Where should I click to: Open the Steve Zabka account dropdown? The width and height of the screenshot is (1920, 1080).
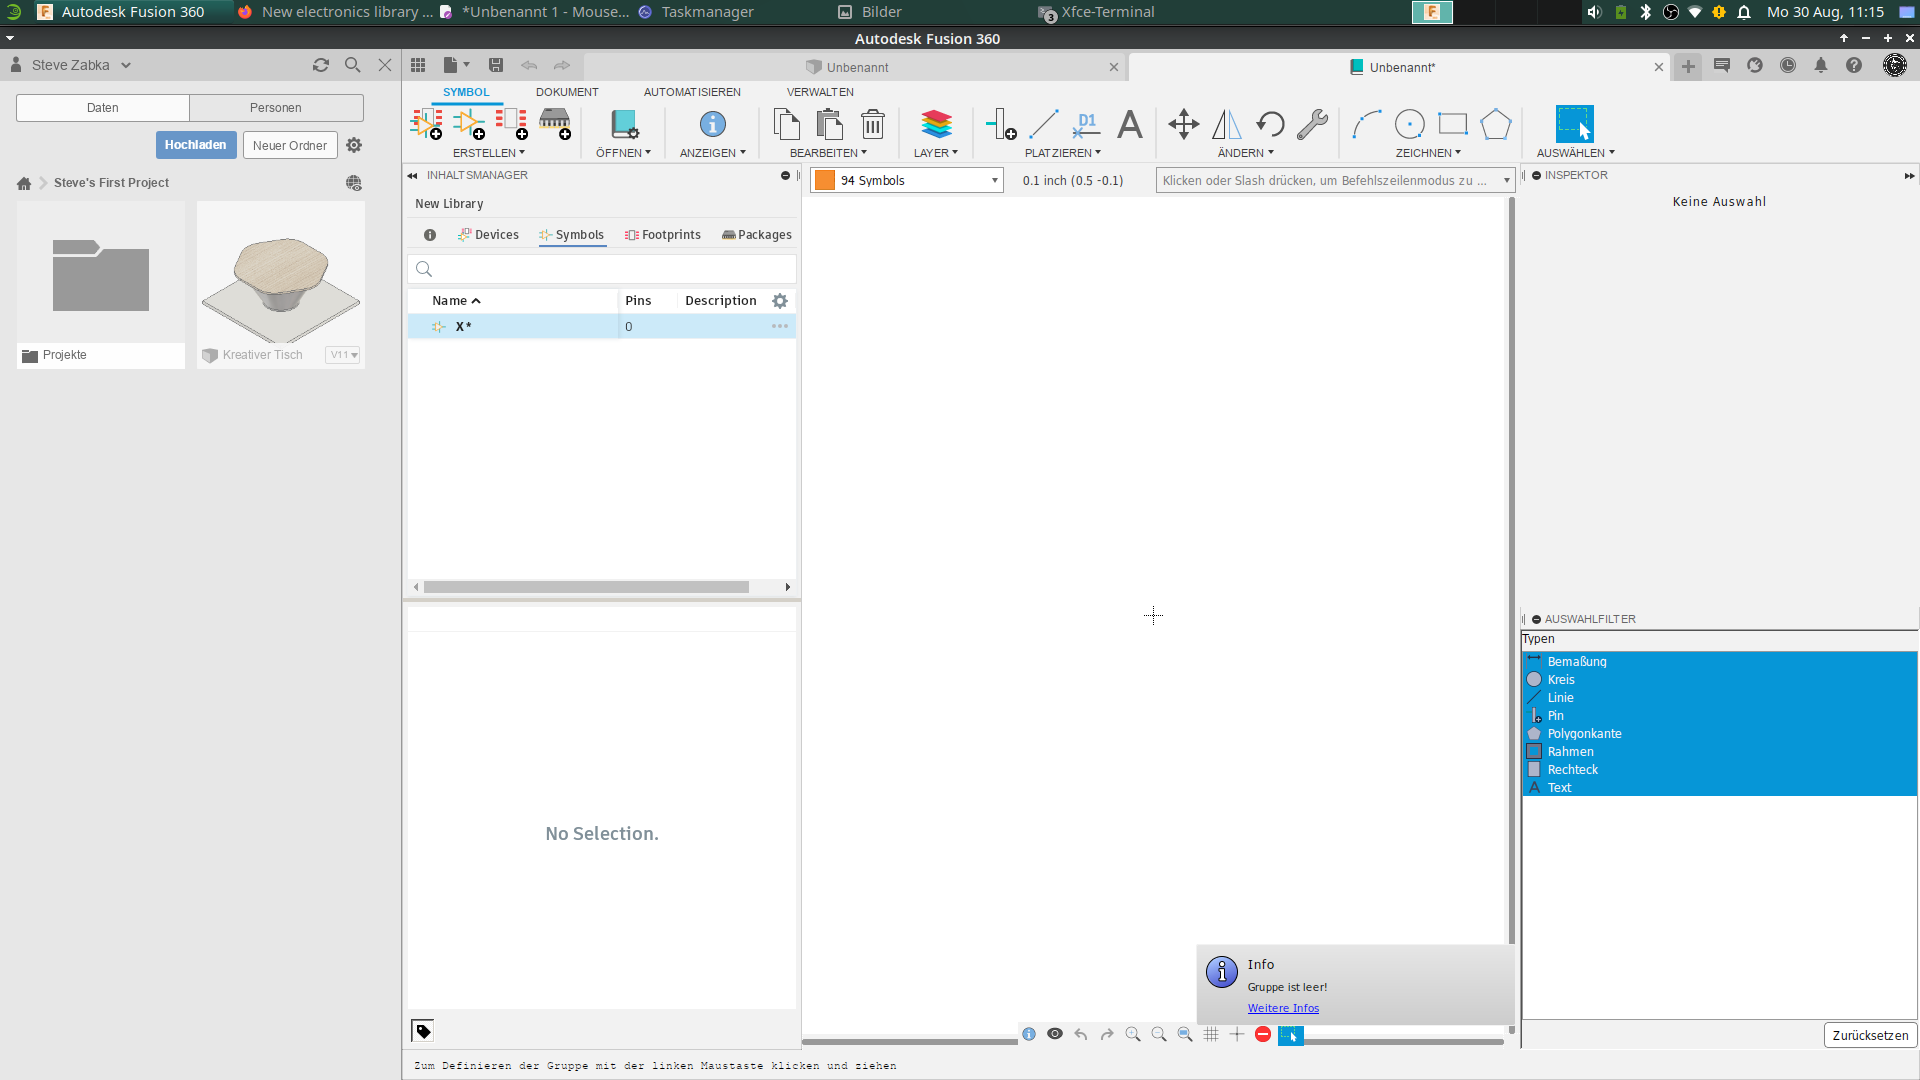(x=126, y=65)
